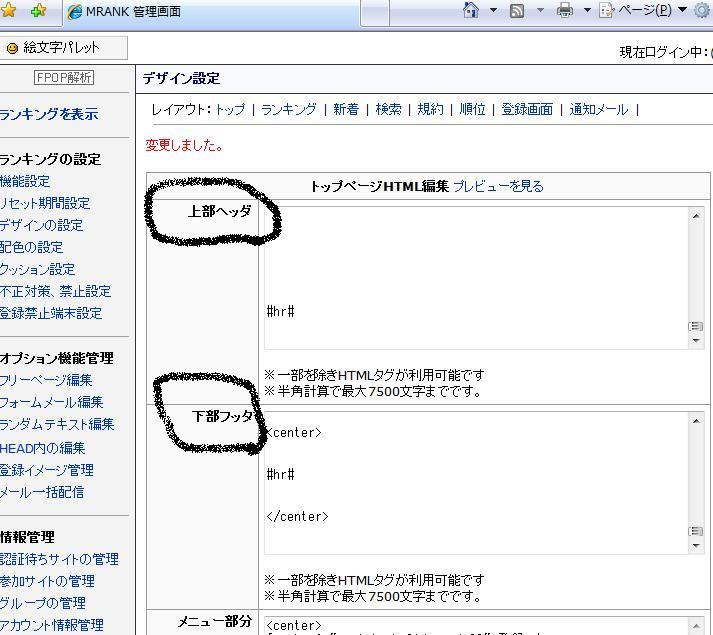The height and width of the screenshot is (635, 713).
Task: Click inside the 下部フッタ textarea
Action: tap(477, 483)
